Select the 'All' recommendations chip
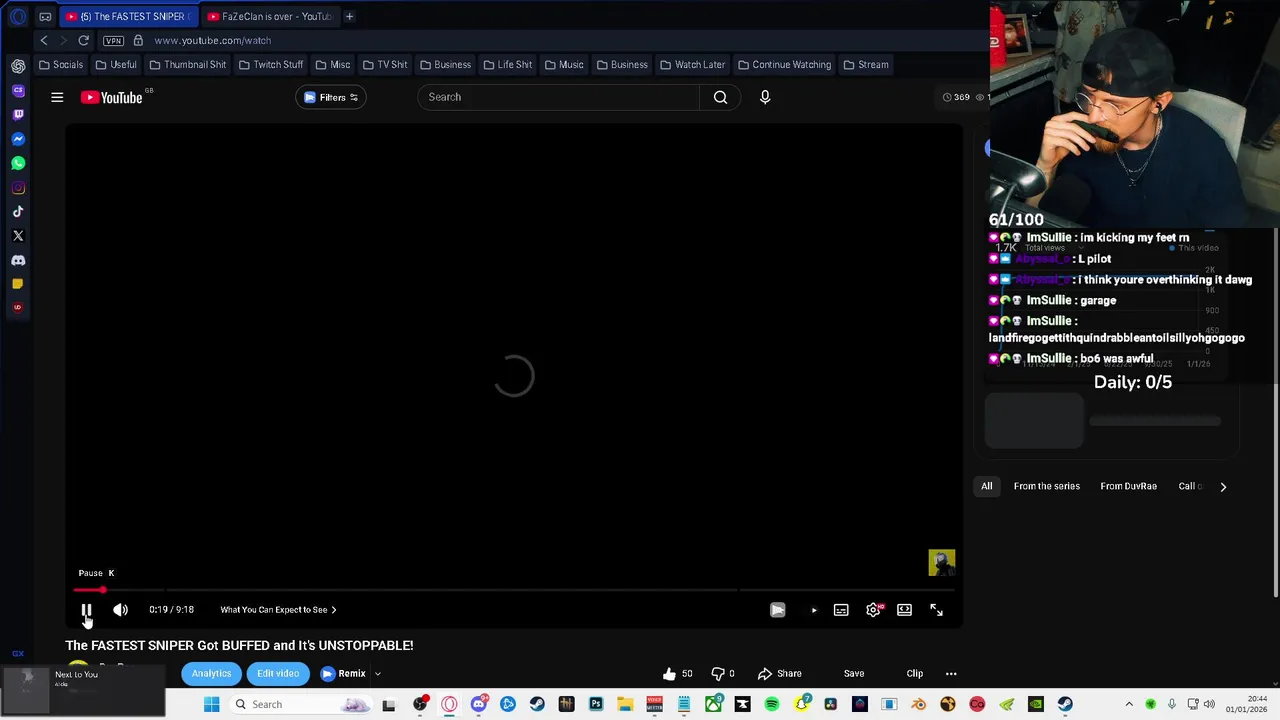This screenshot has height=720, width=1280. coord(987,486)
